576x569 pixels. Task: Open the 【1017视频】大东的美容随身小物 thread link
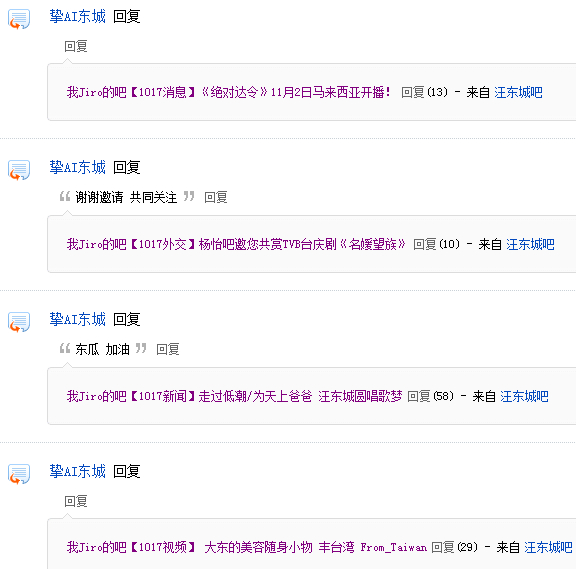tap(246, 547)
